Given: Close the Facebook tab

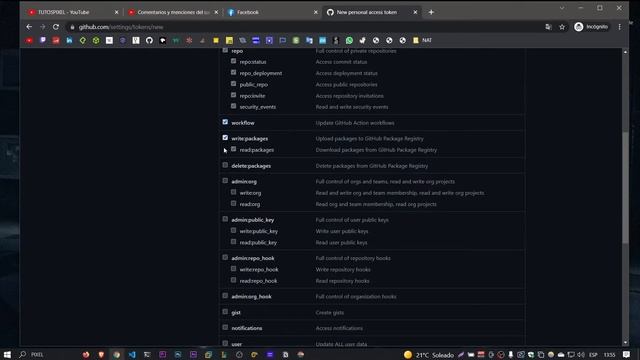Looking at the screenshot, I should point(316,12).
